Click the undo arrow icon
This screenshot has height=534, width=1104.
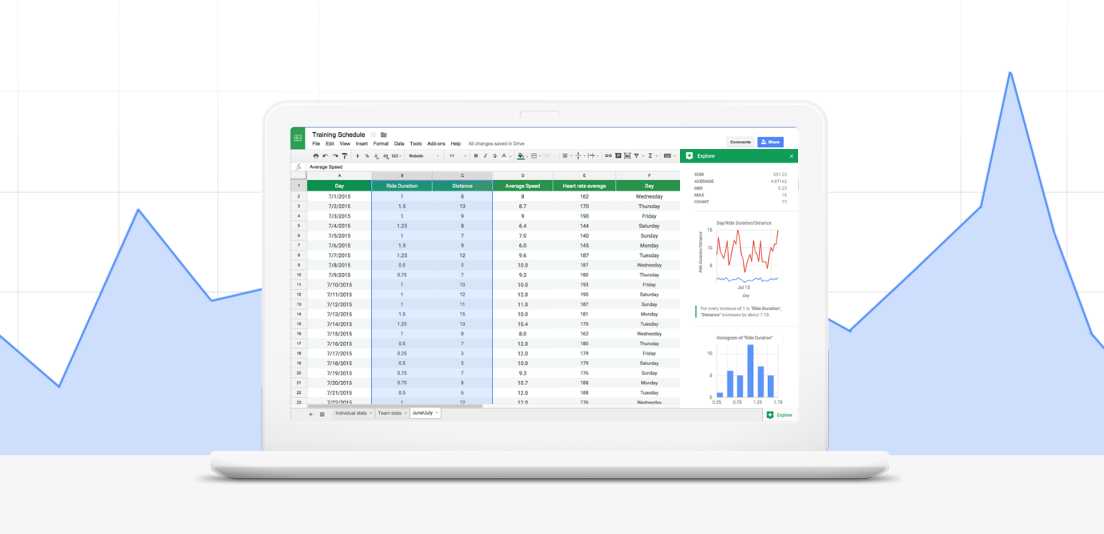coord(325,156)
